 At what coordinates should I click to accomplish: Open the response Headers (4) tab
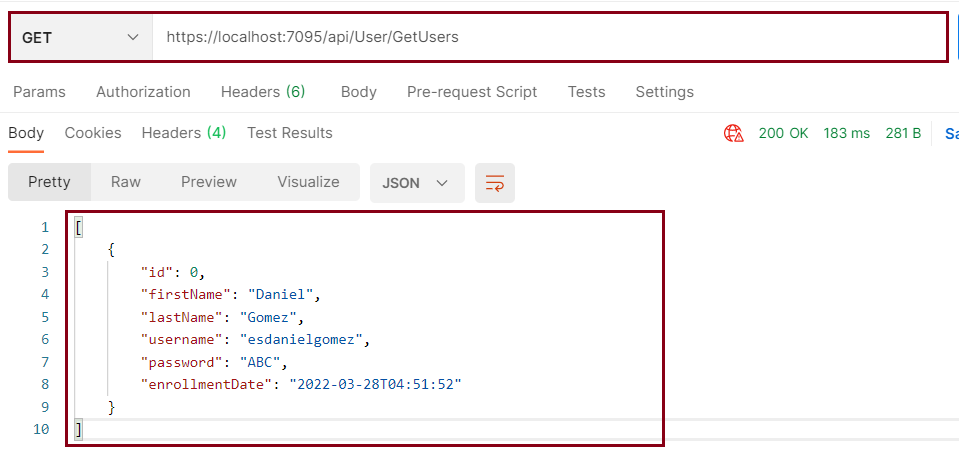pyautogui.click(x=184, y=133)
